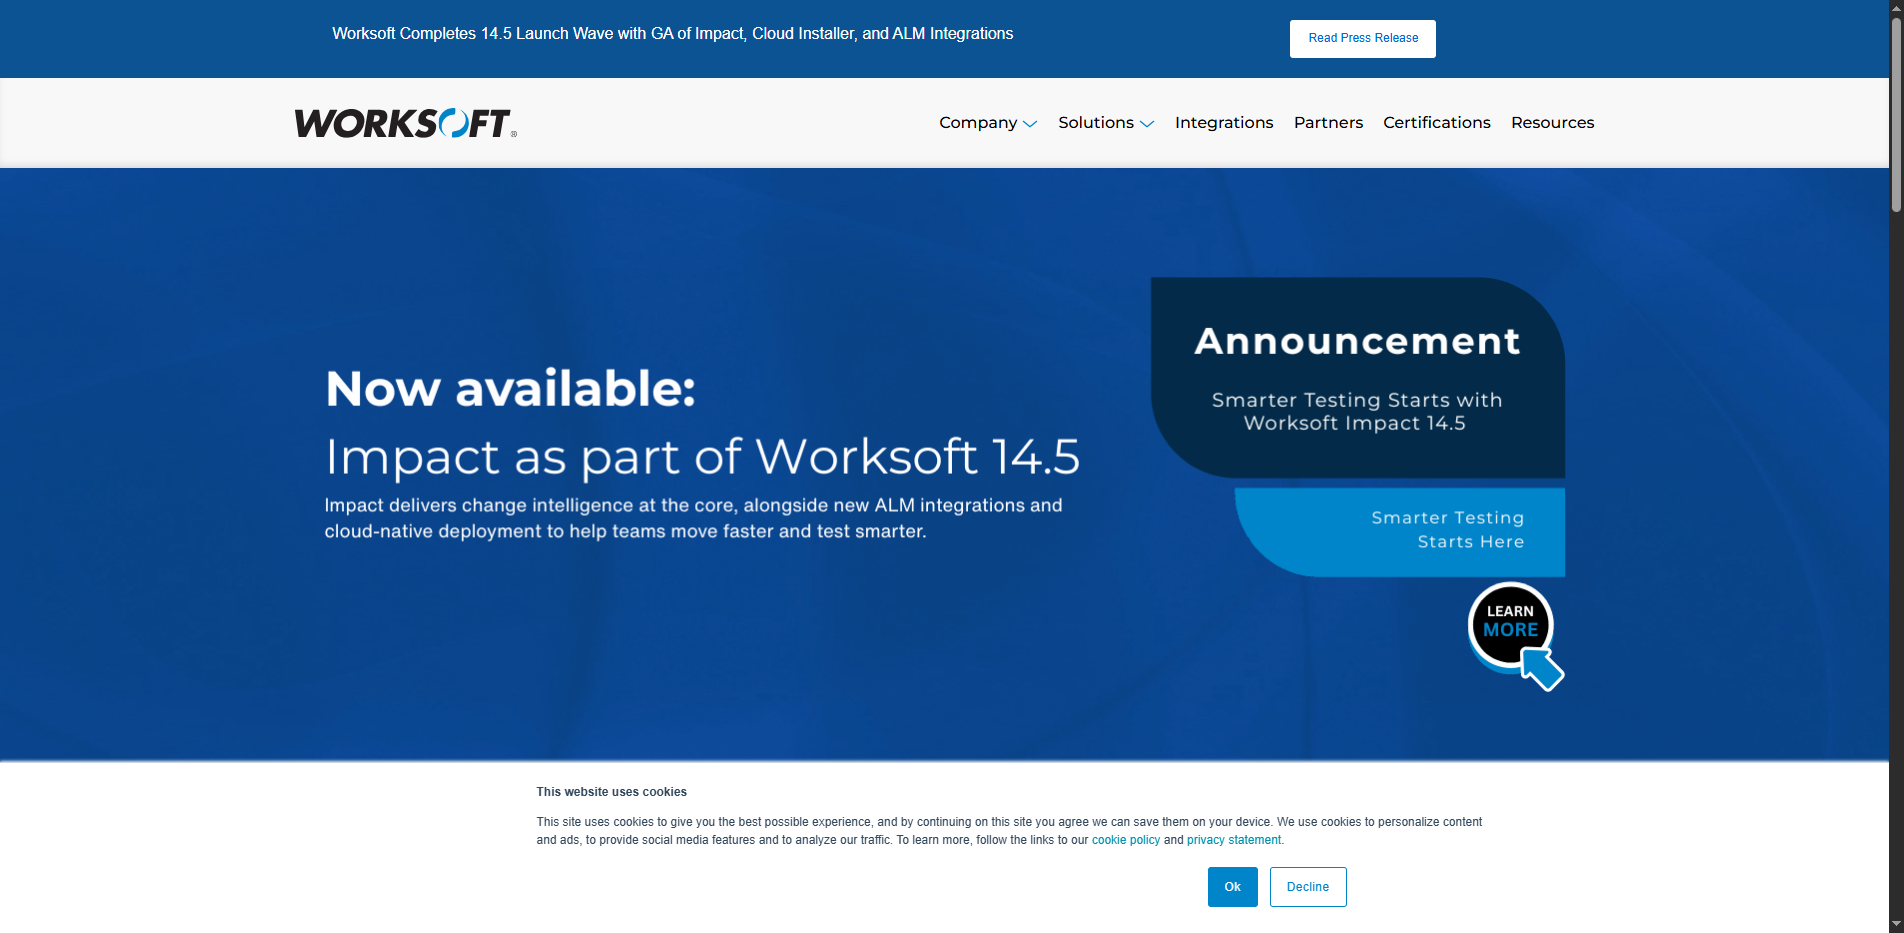Open the Resources page
Image resolution: width=1904 pixels, height=933 pixels.
1553,122
